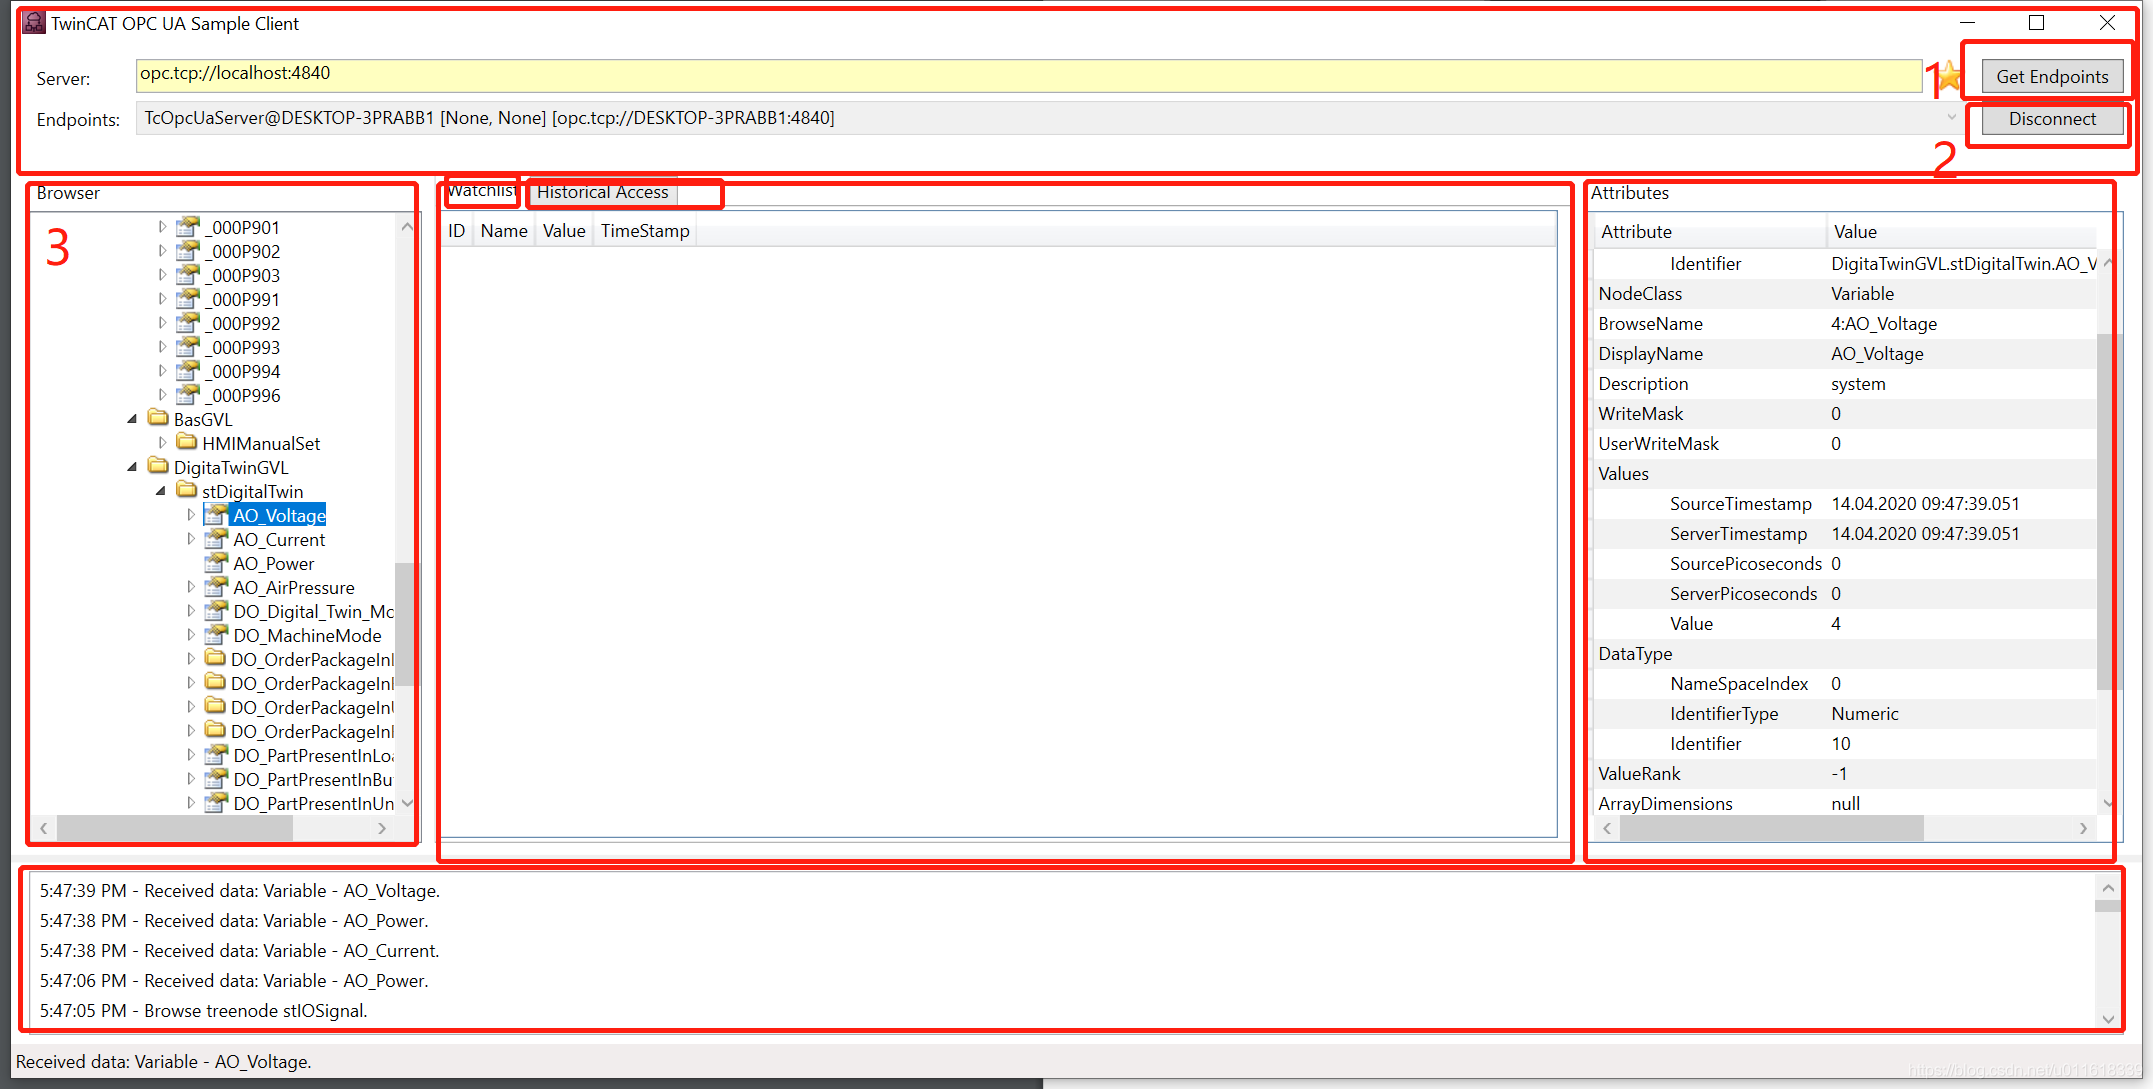Select the AO_Power tree item label
The width and height of the screenshot is (2153, 1089).
274,563
